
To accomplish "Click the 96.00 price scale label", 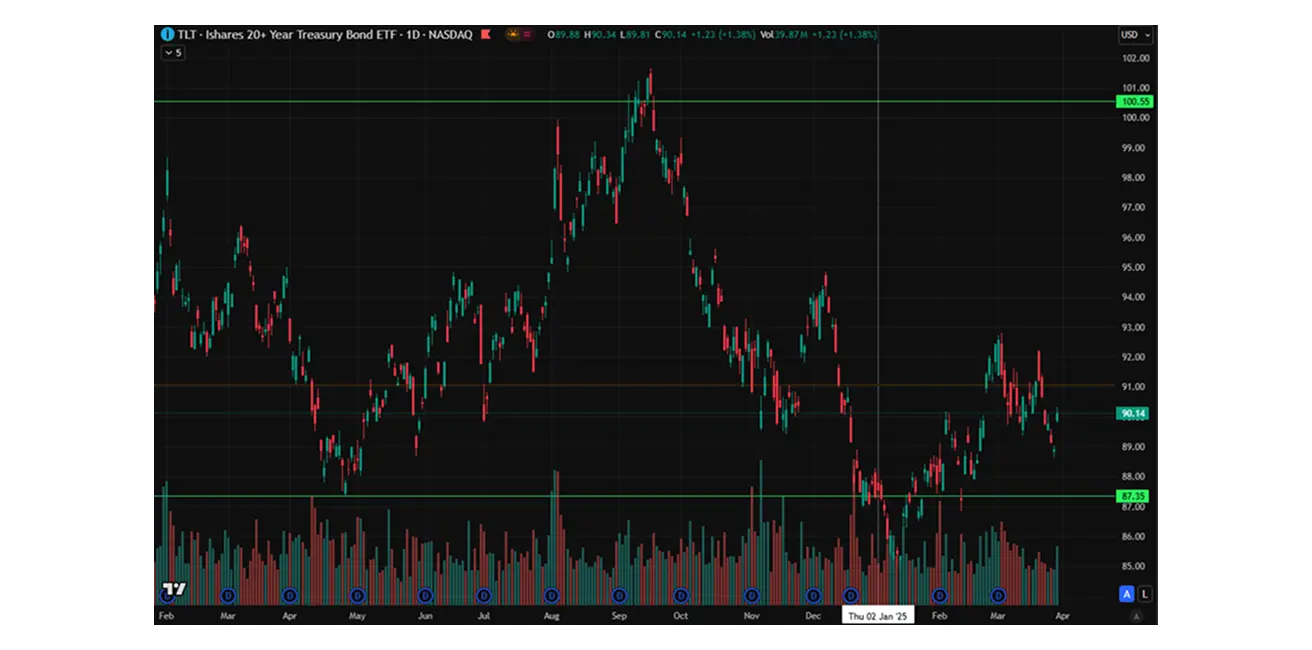I will [x=1135, y=238].
